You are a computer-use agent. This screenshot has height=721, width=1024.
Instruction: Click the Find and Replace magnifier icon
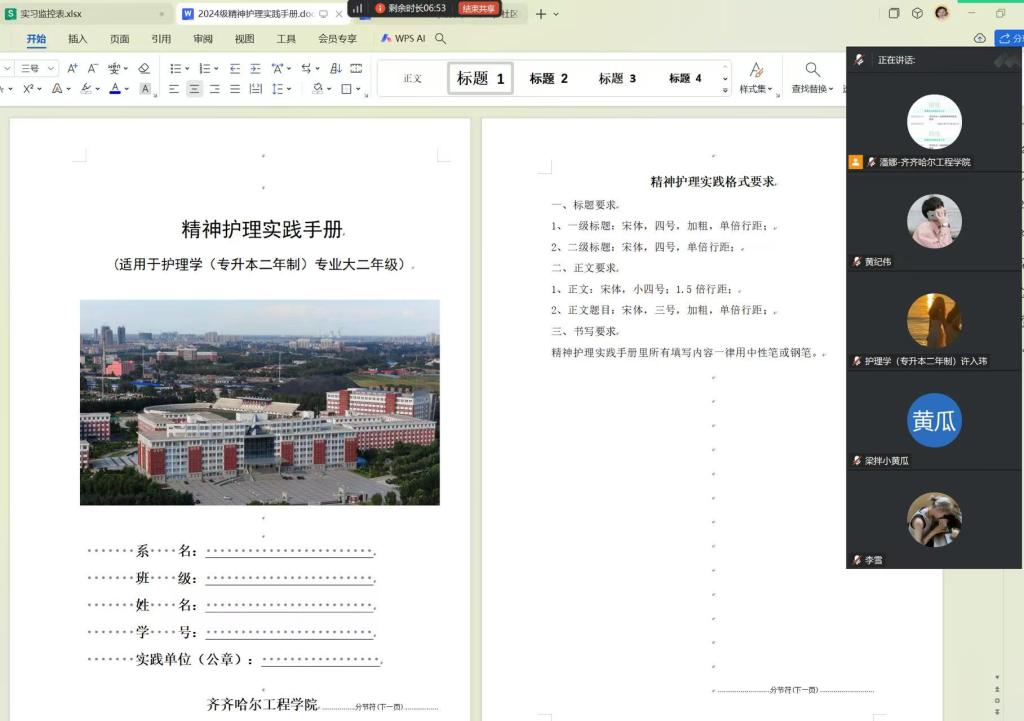click(812, 70)
